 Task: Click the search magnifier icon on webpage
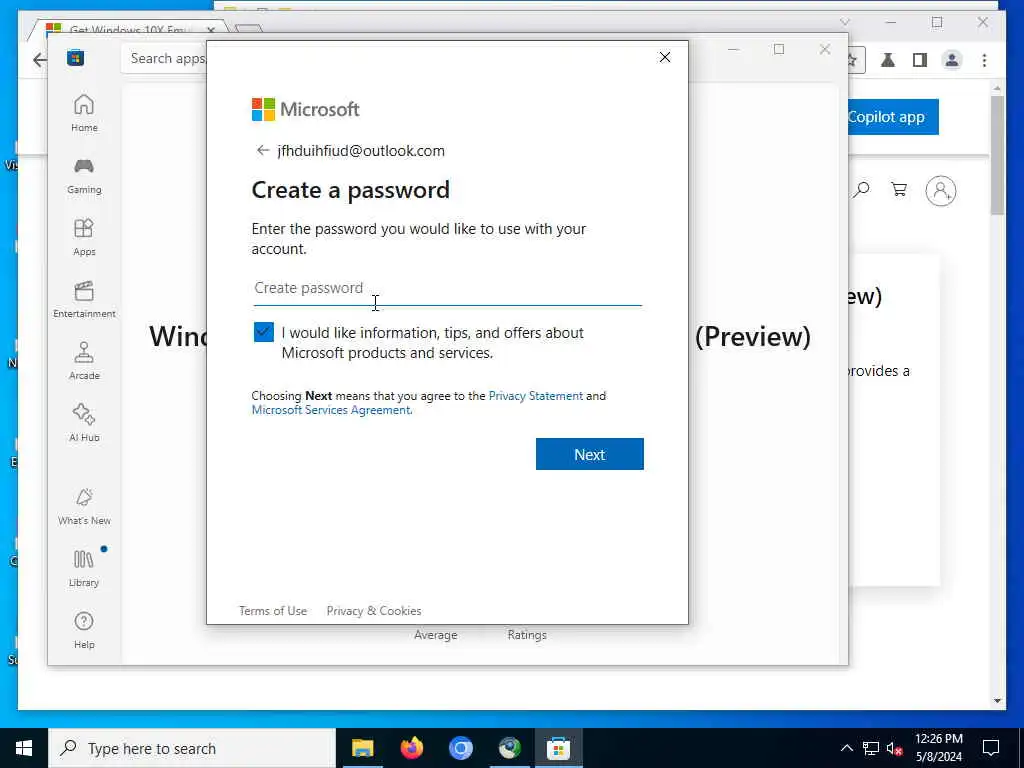[x=861, y=190]
